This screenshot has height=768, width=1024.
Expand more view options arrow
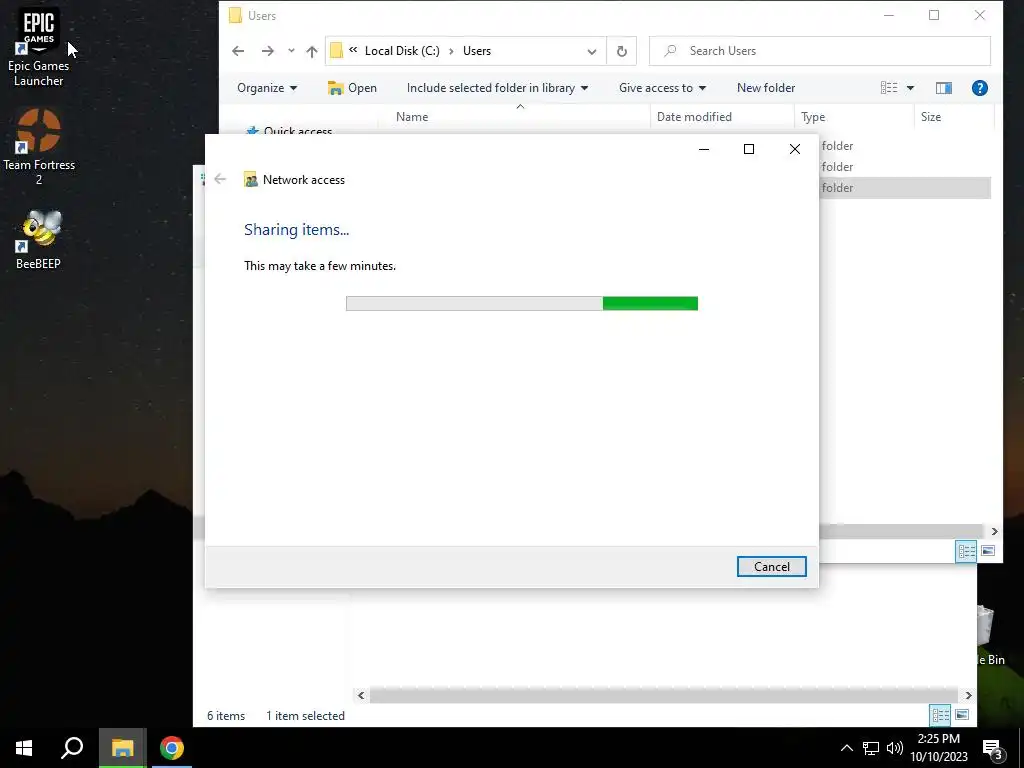pos(910,88)
